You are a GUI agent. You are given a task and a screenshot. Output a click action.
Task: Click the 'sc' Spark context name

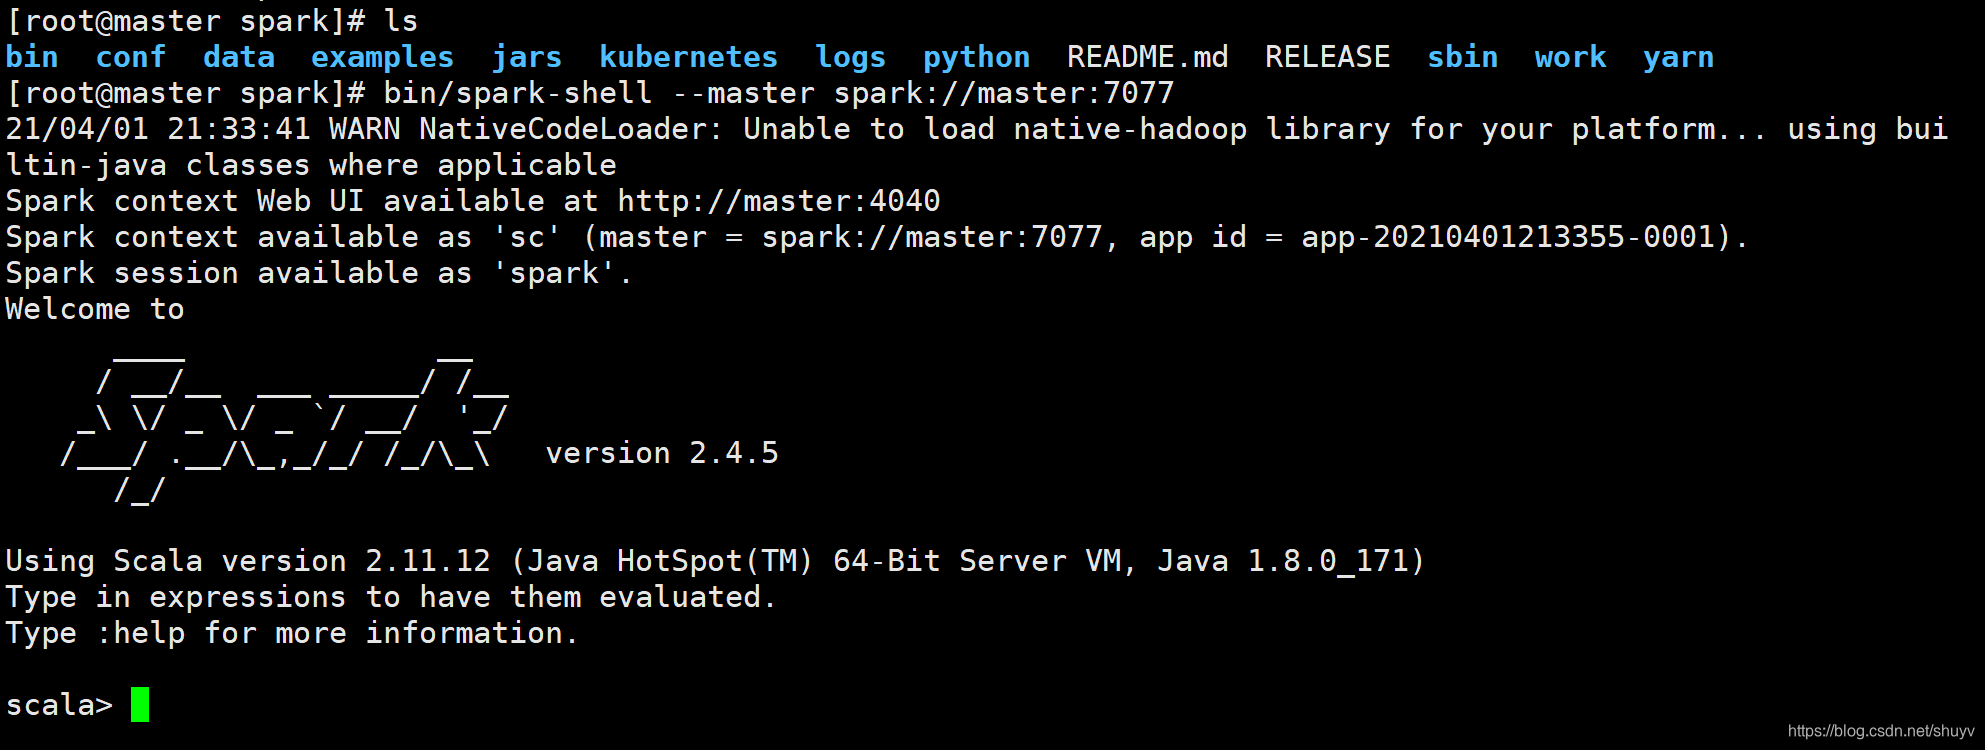click(x=527, y=237)
